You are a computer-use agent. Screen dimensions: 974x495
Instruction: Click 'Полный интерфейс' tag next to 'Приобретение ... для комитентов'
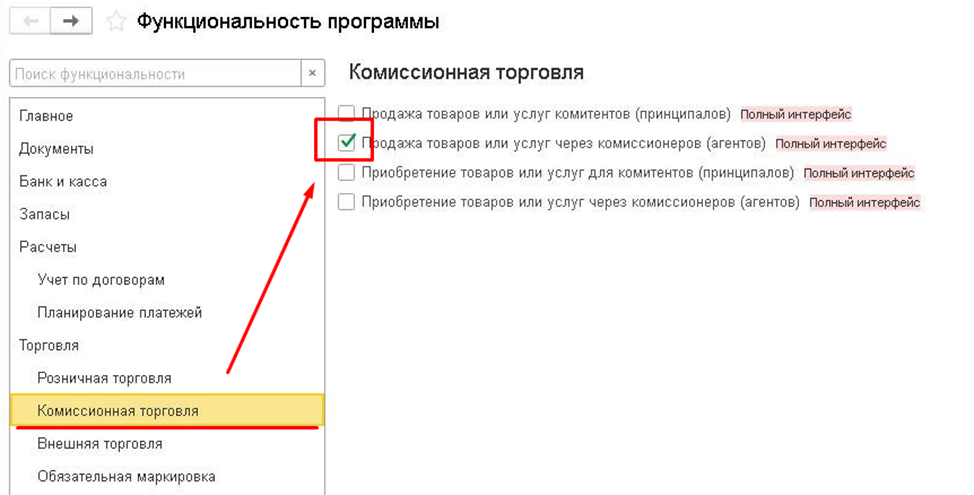tap(859, 173)
